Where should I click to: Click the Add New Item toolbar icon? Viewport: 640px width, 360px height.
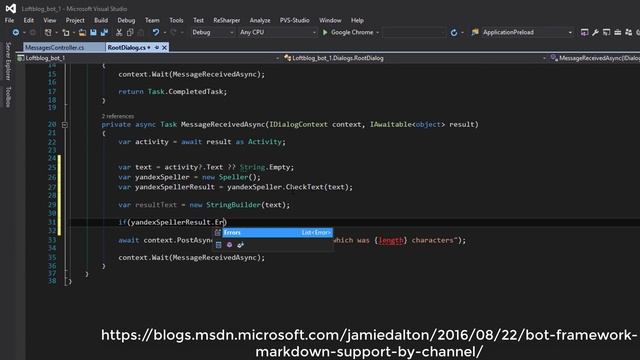[x=66, y=32]
